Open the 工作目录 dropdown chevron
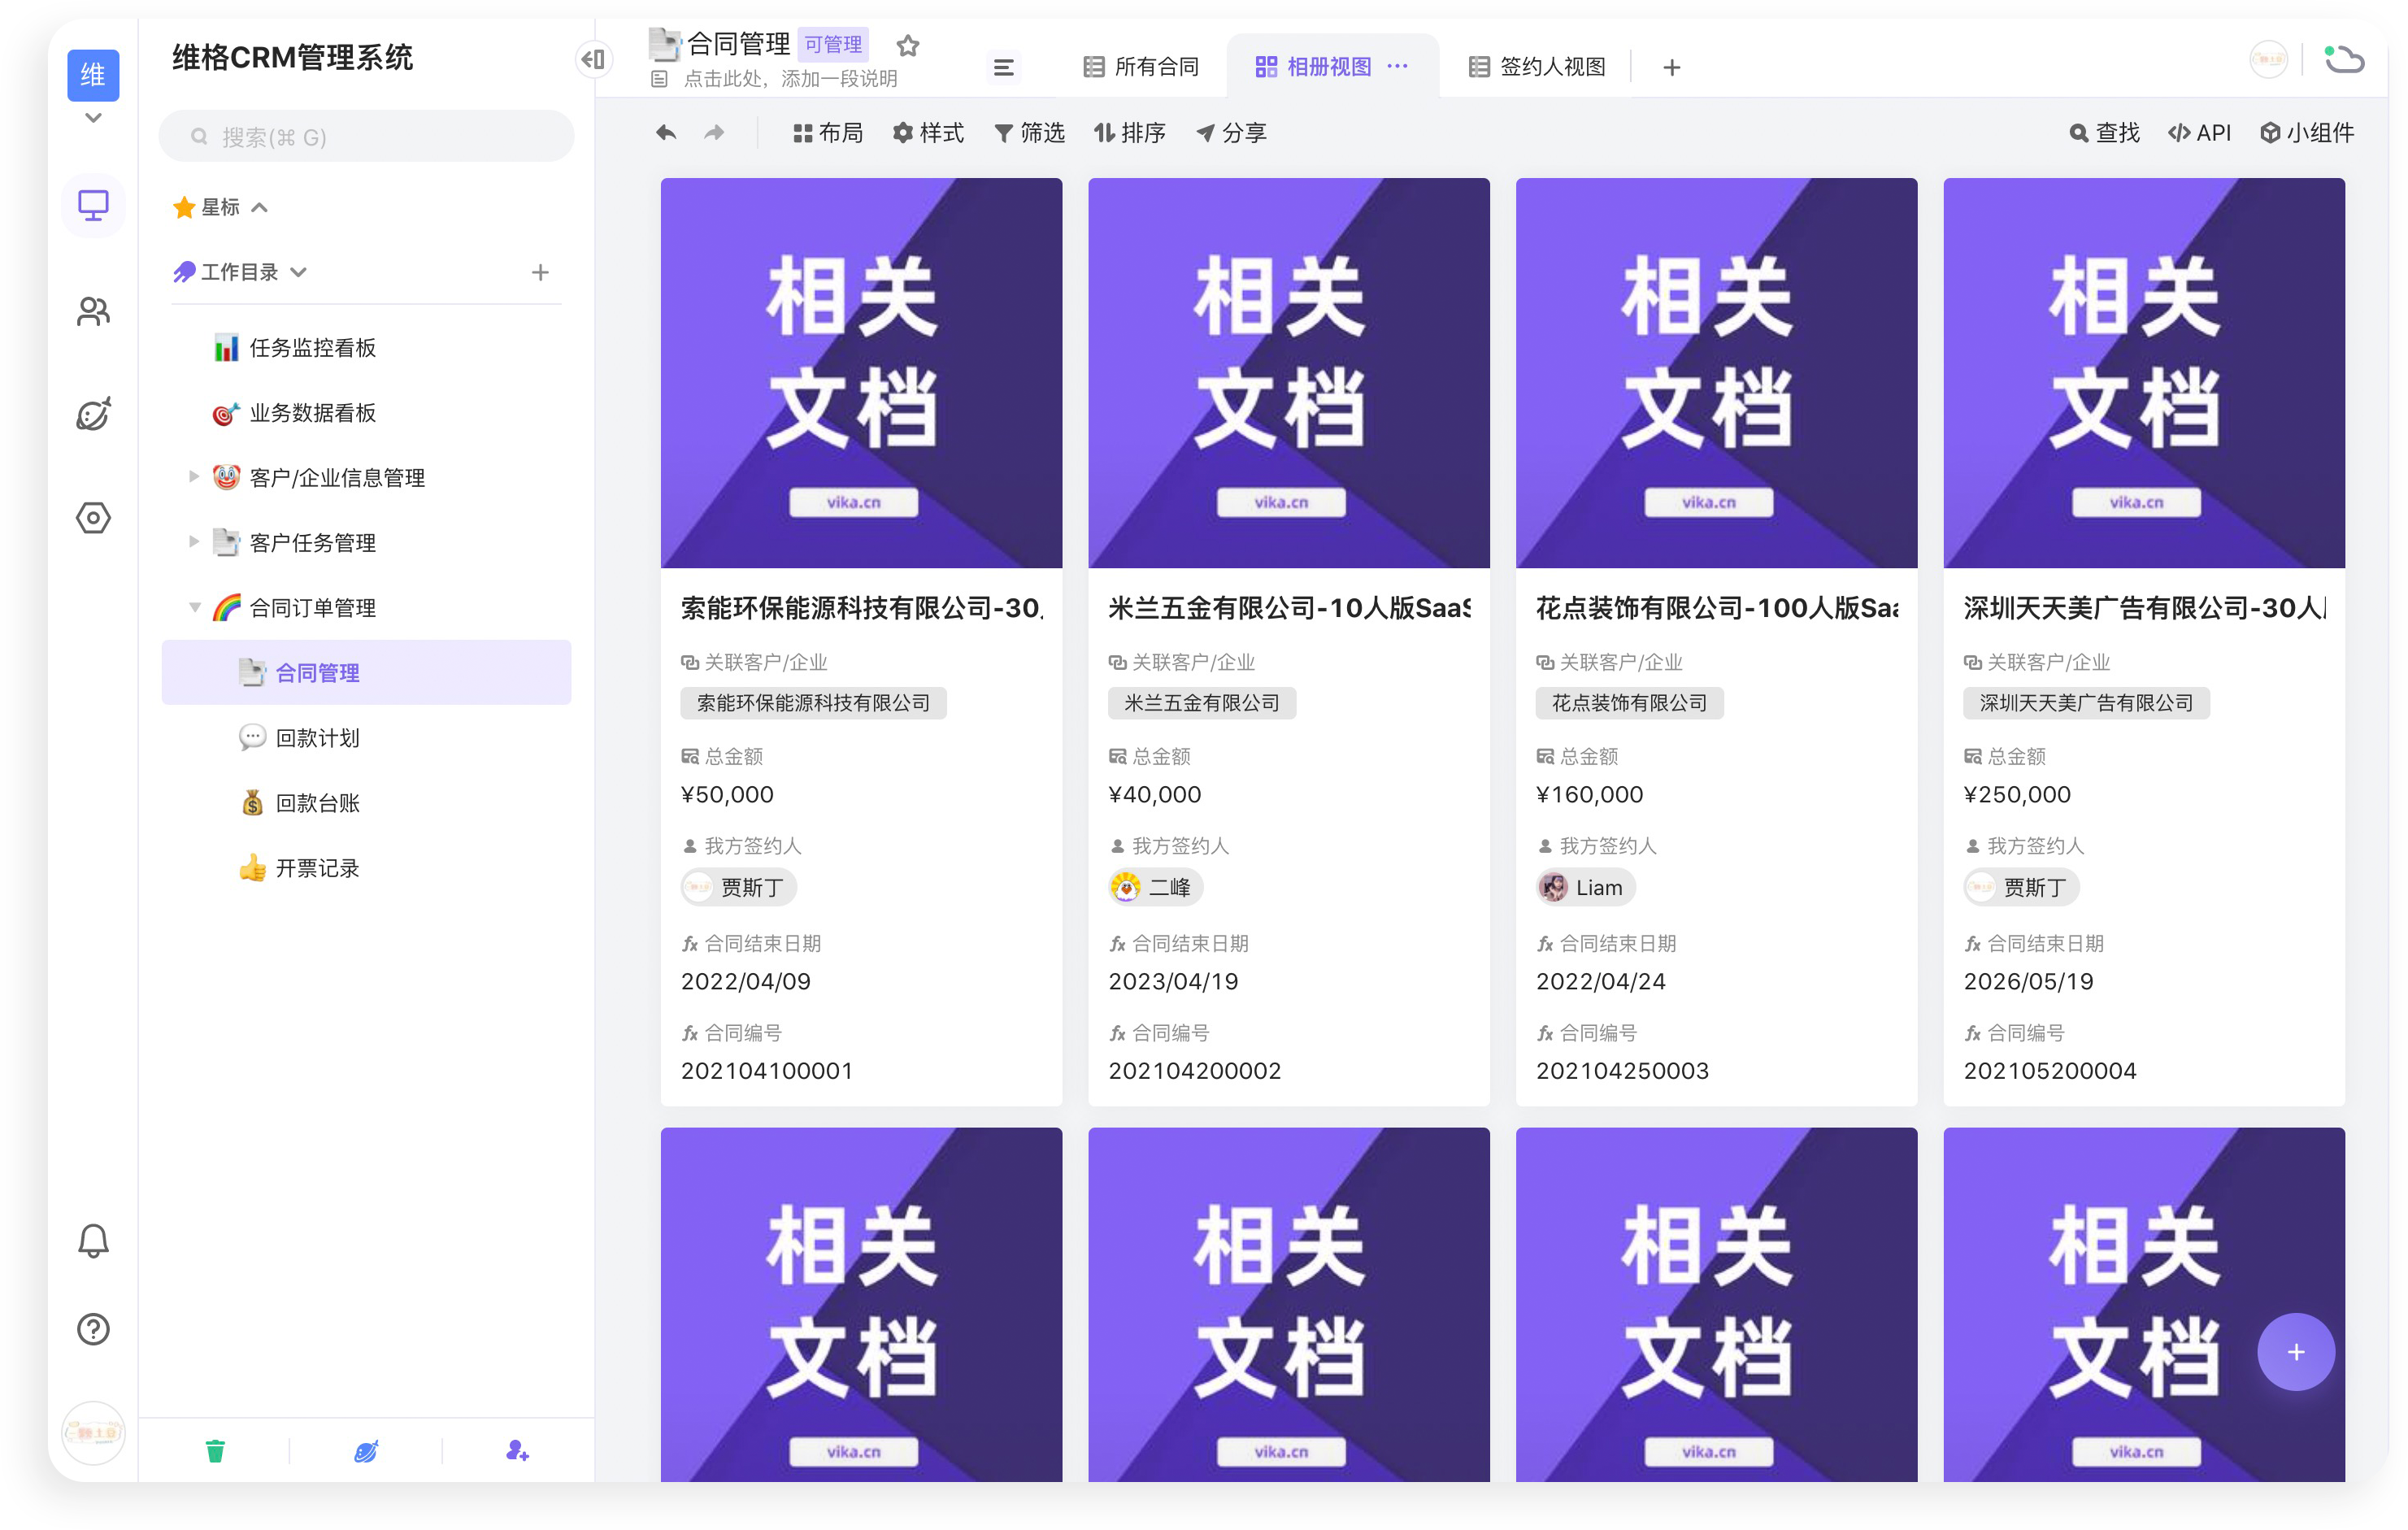 pyautogui.click(x=299, y=271)
